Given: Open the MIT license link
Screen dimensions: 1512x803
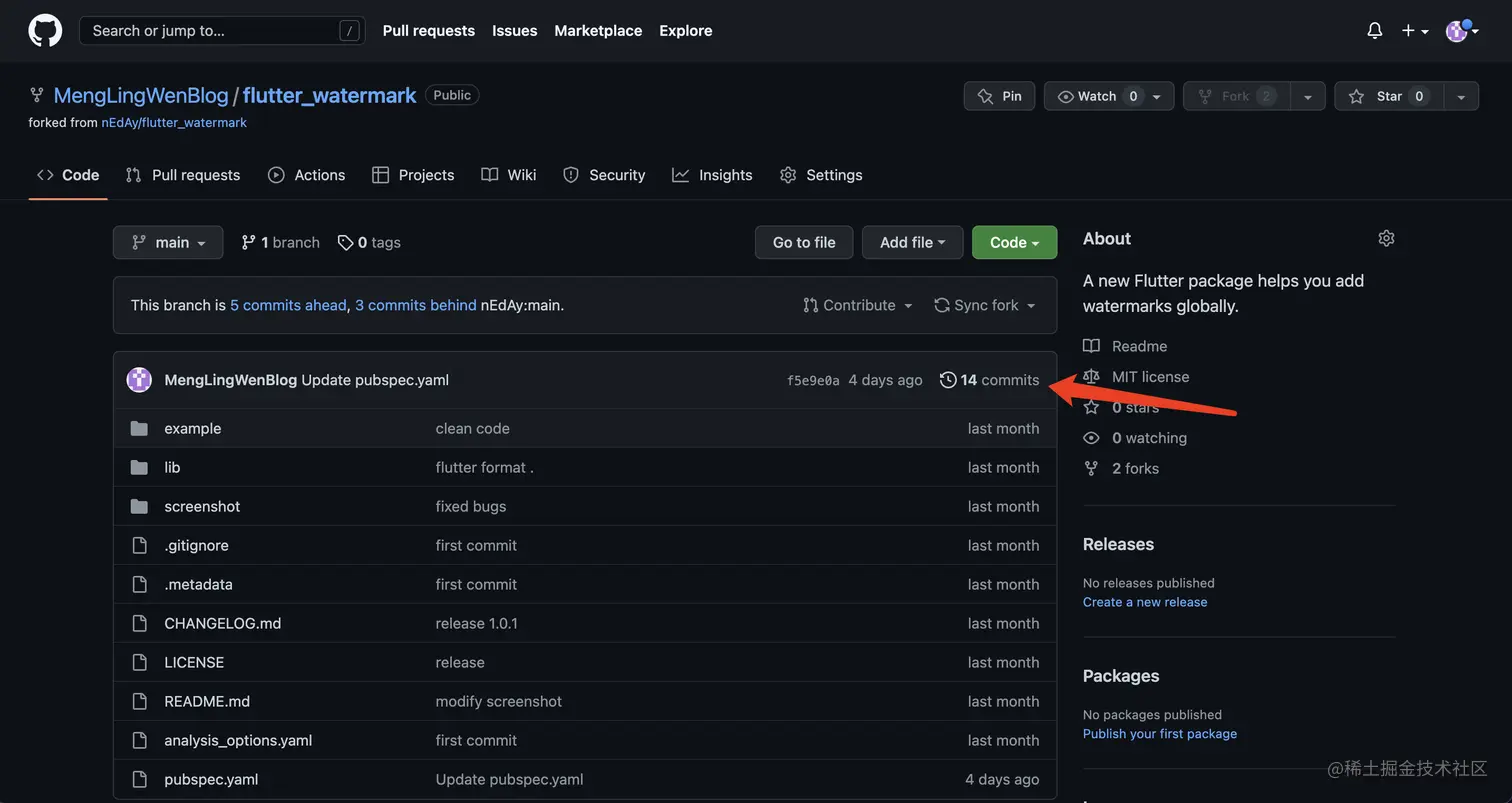Looking at the screenshot, I should coord(1137,377).
